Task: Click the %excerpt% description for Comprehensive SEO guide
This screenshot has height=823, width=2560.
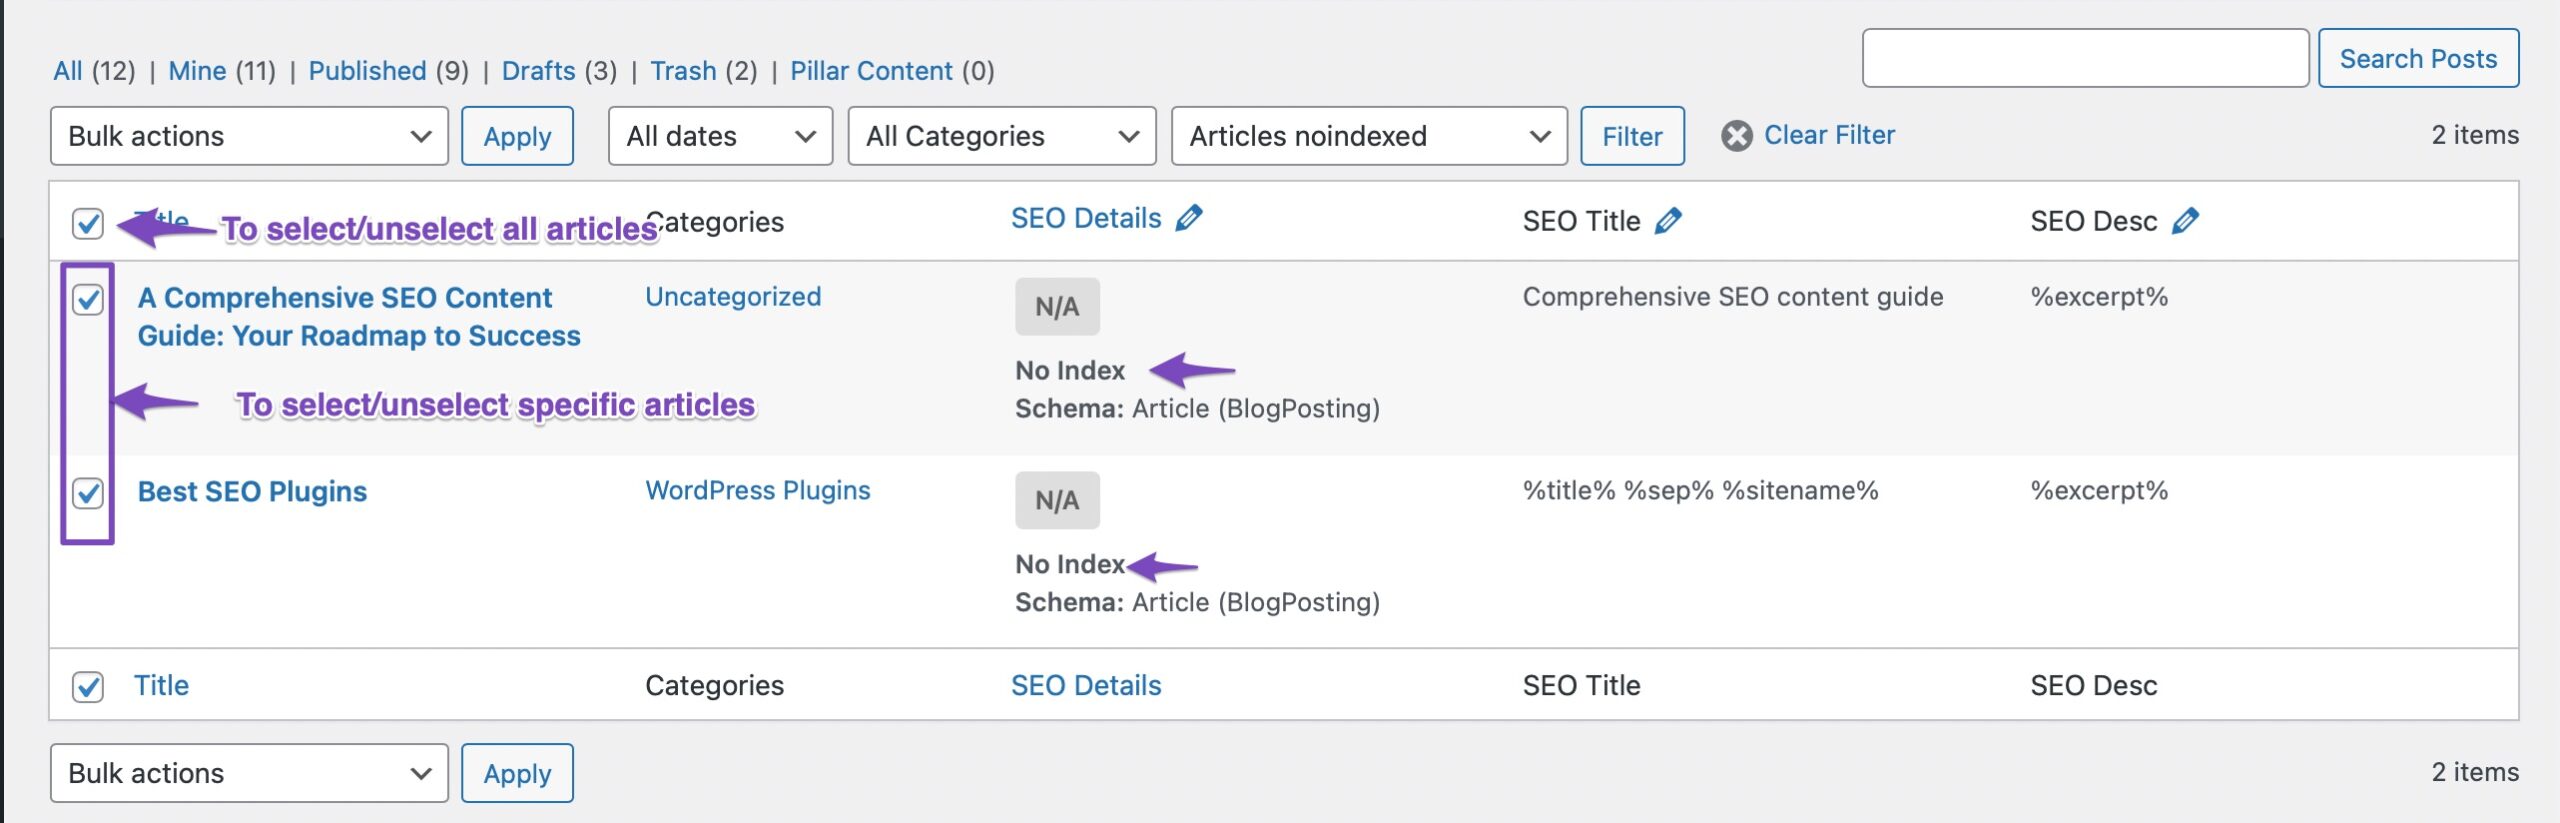Action: 2099,297
